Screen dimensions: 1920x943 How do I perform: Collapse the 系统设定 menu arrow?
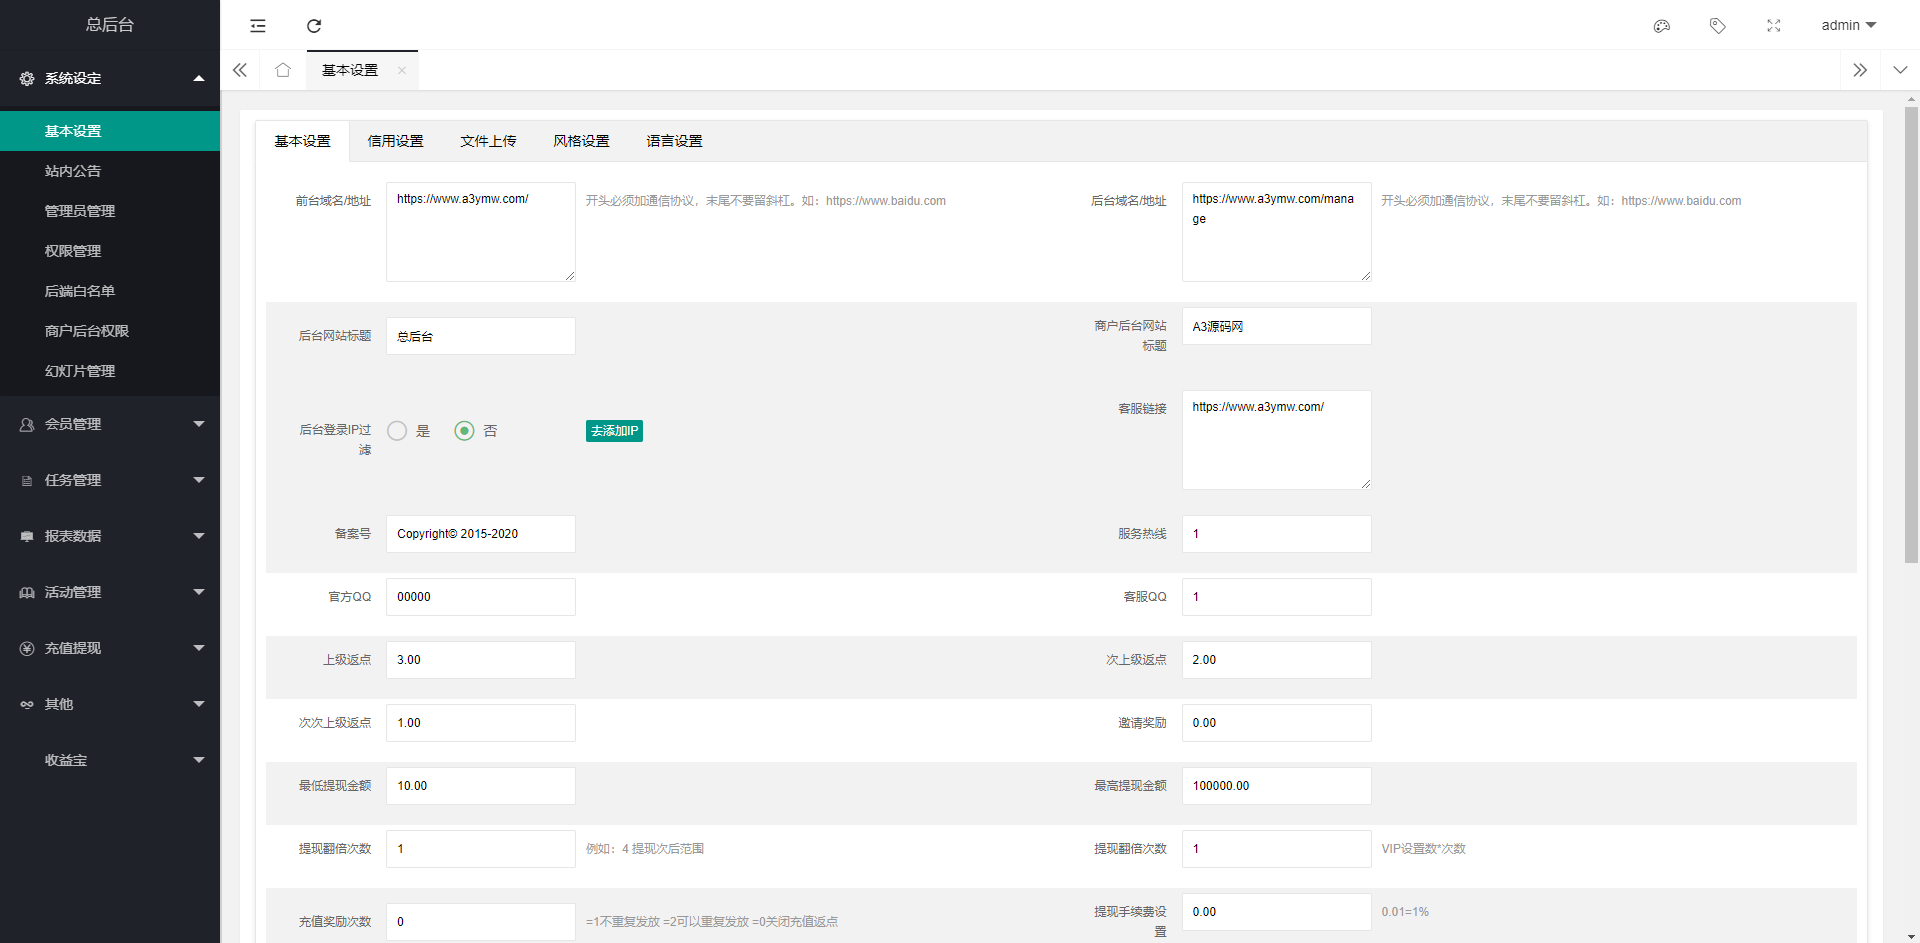(x=199, y=78)
